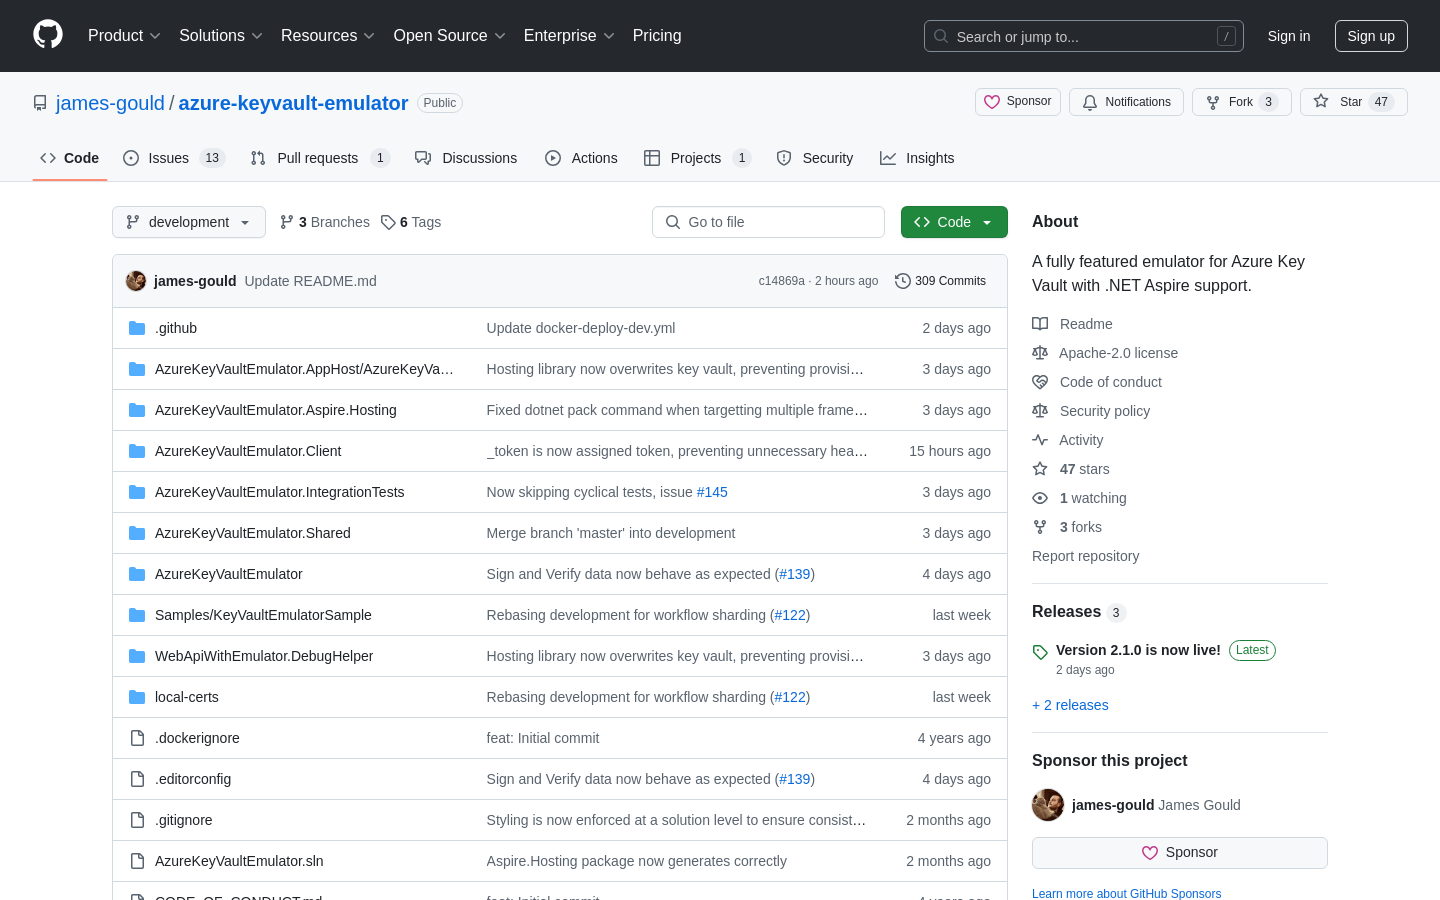Image resolution: width=1440 pixels, height=900 pixels.
Task: View the 309 Commits history
Action: tap(940, 281)
